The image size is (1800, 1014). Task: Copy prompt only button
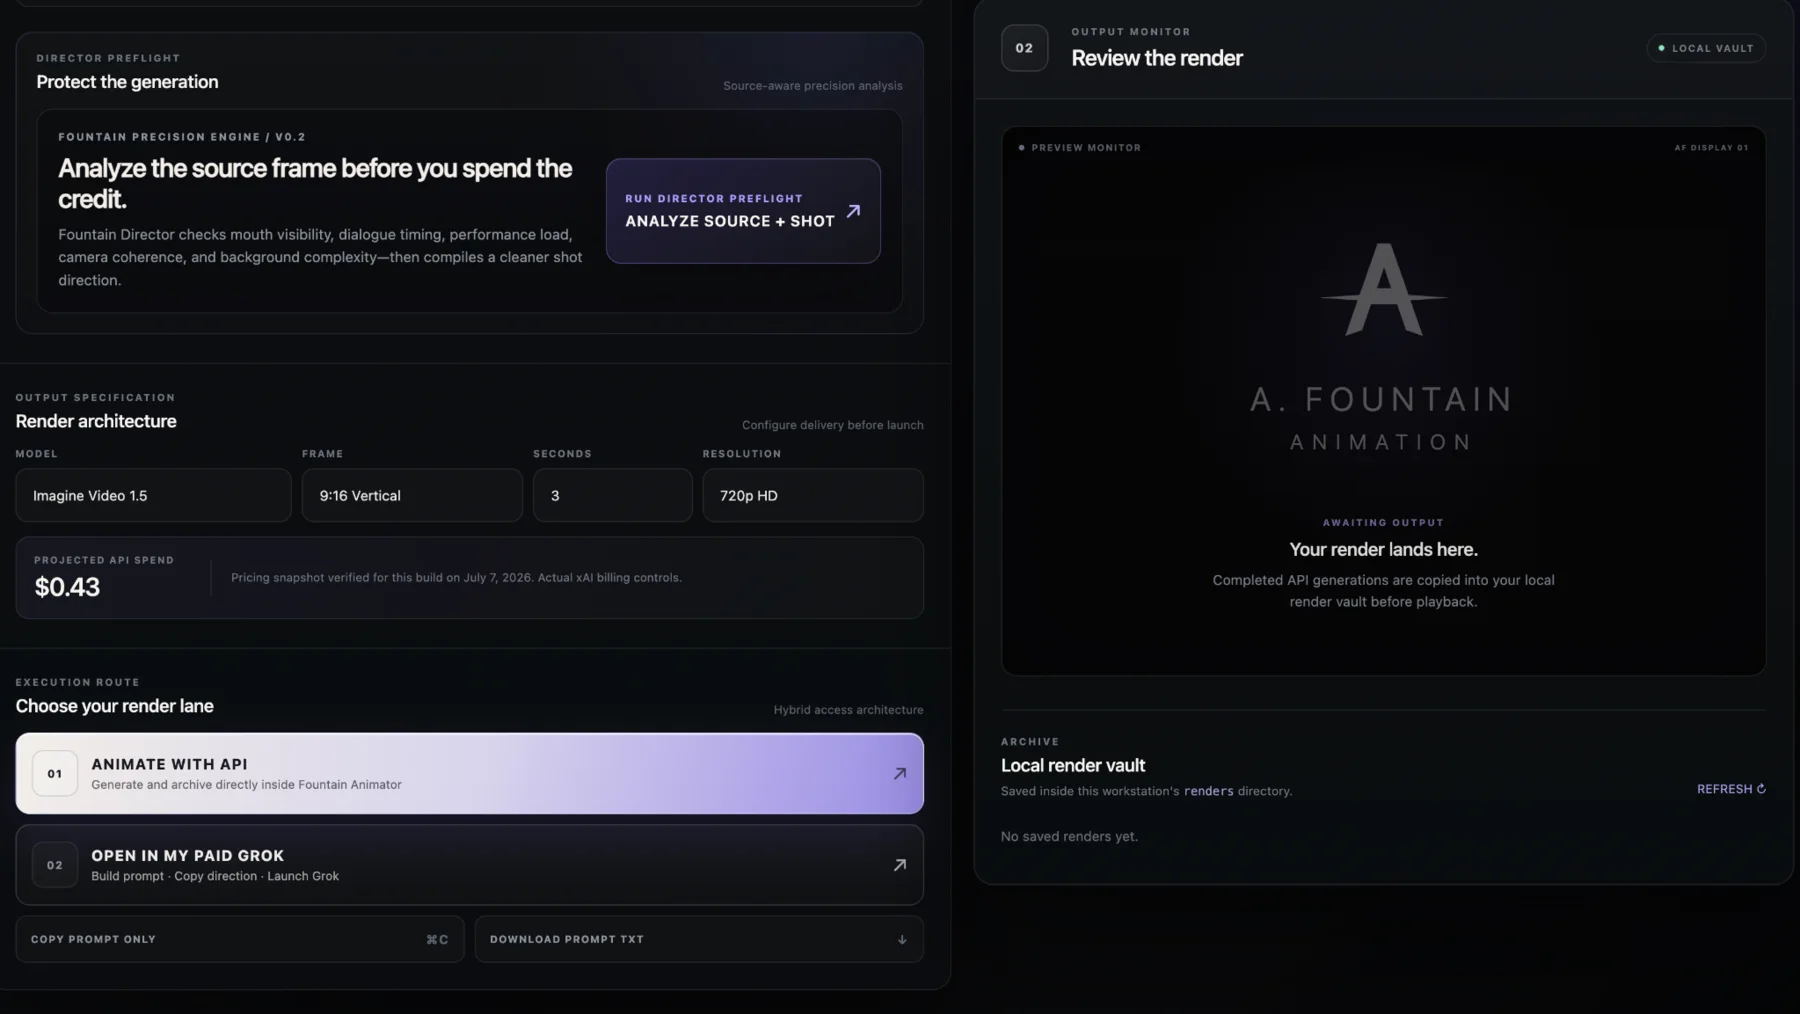pos(240,939)
